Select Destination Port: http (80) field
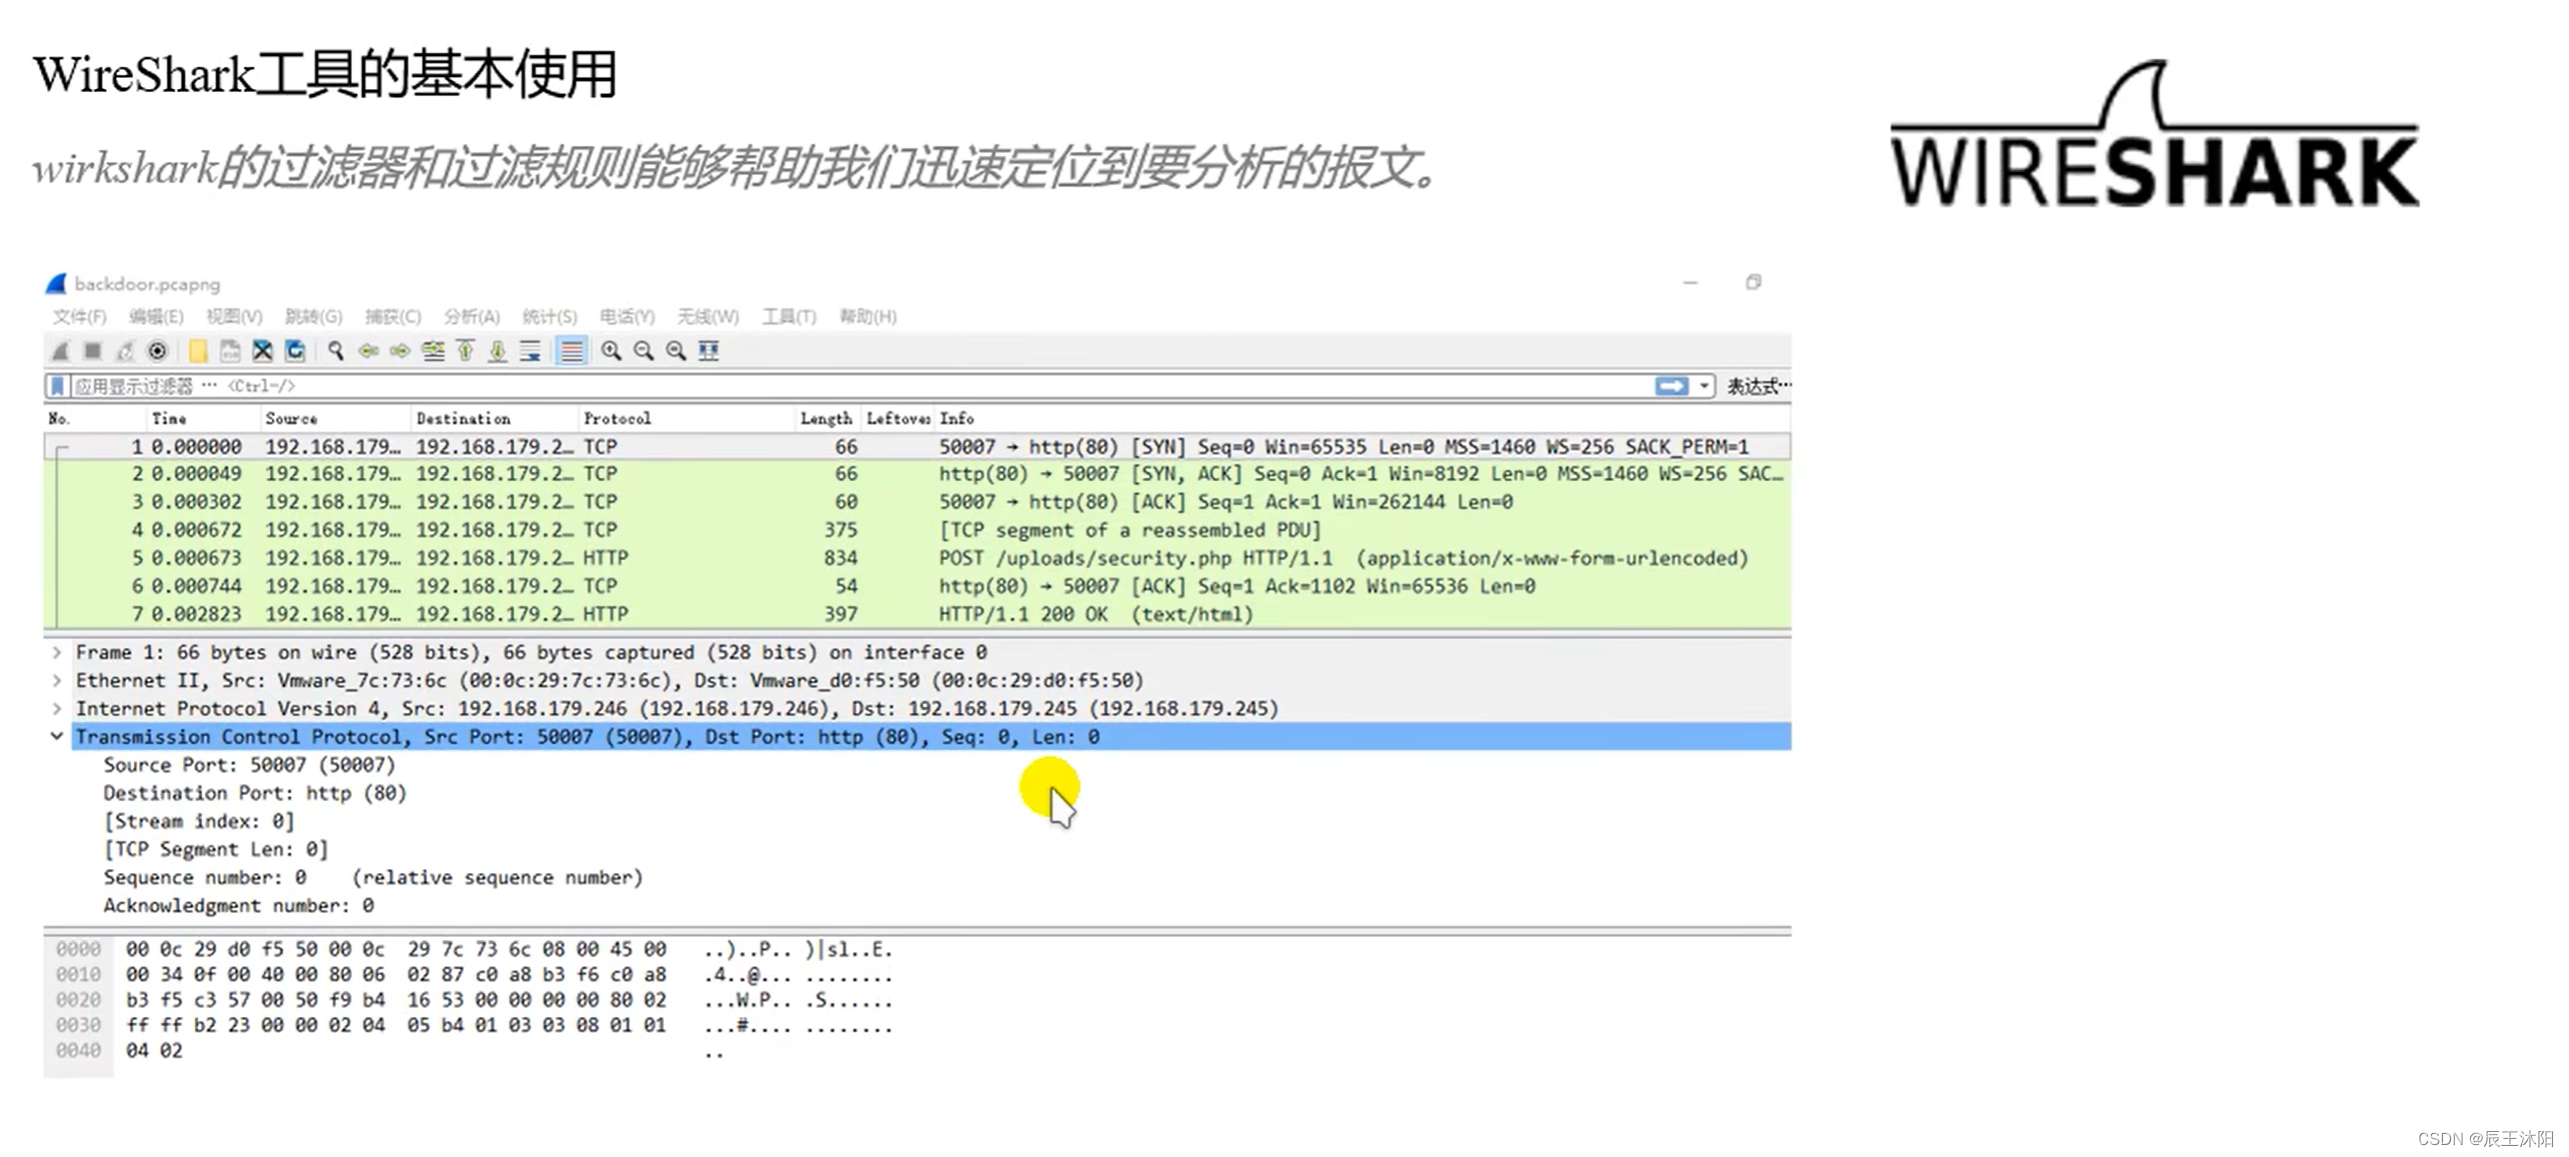2569x1157 pixels. tap(255, 793)
